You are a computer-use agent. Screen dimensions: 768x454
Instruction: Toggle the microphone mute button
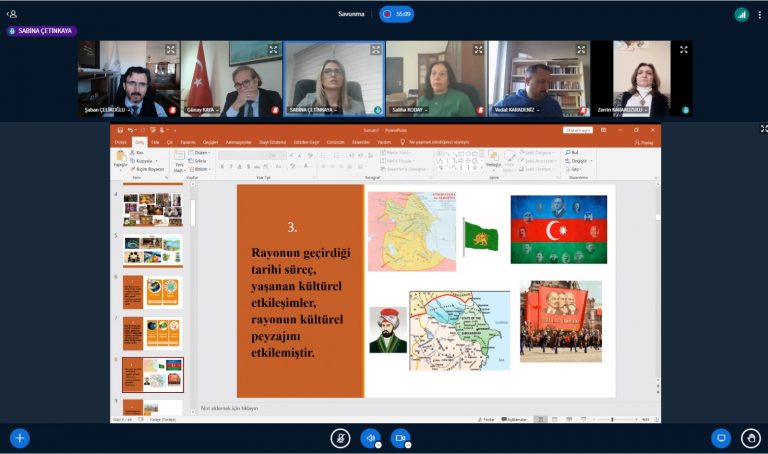click(x=341, y=438)
